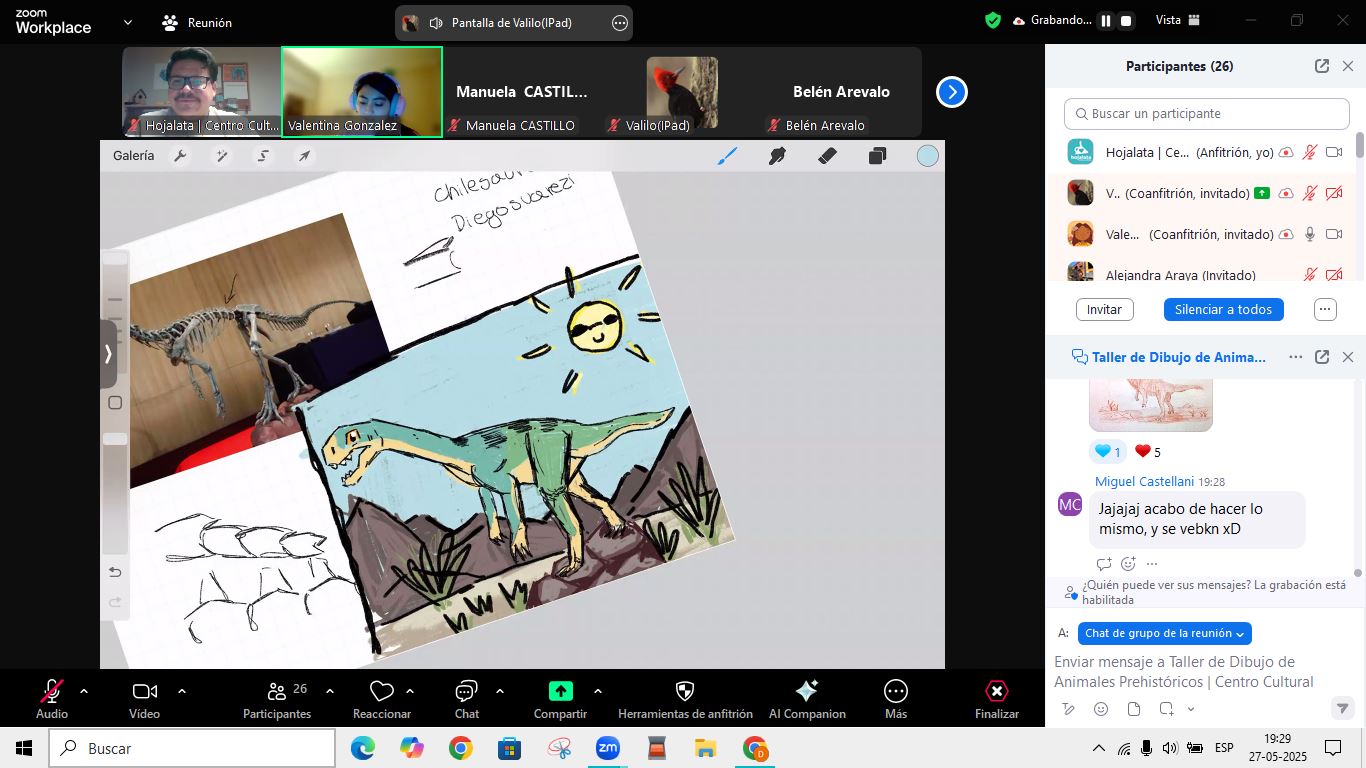The height and width of the screenshot is (768, 1366).
Task: Select Hojalata Centro Cultural video thumbnail
Action: 201,92
